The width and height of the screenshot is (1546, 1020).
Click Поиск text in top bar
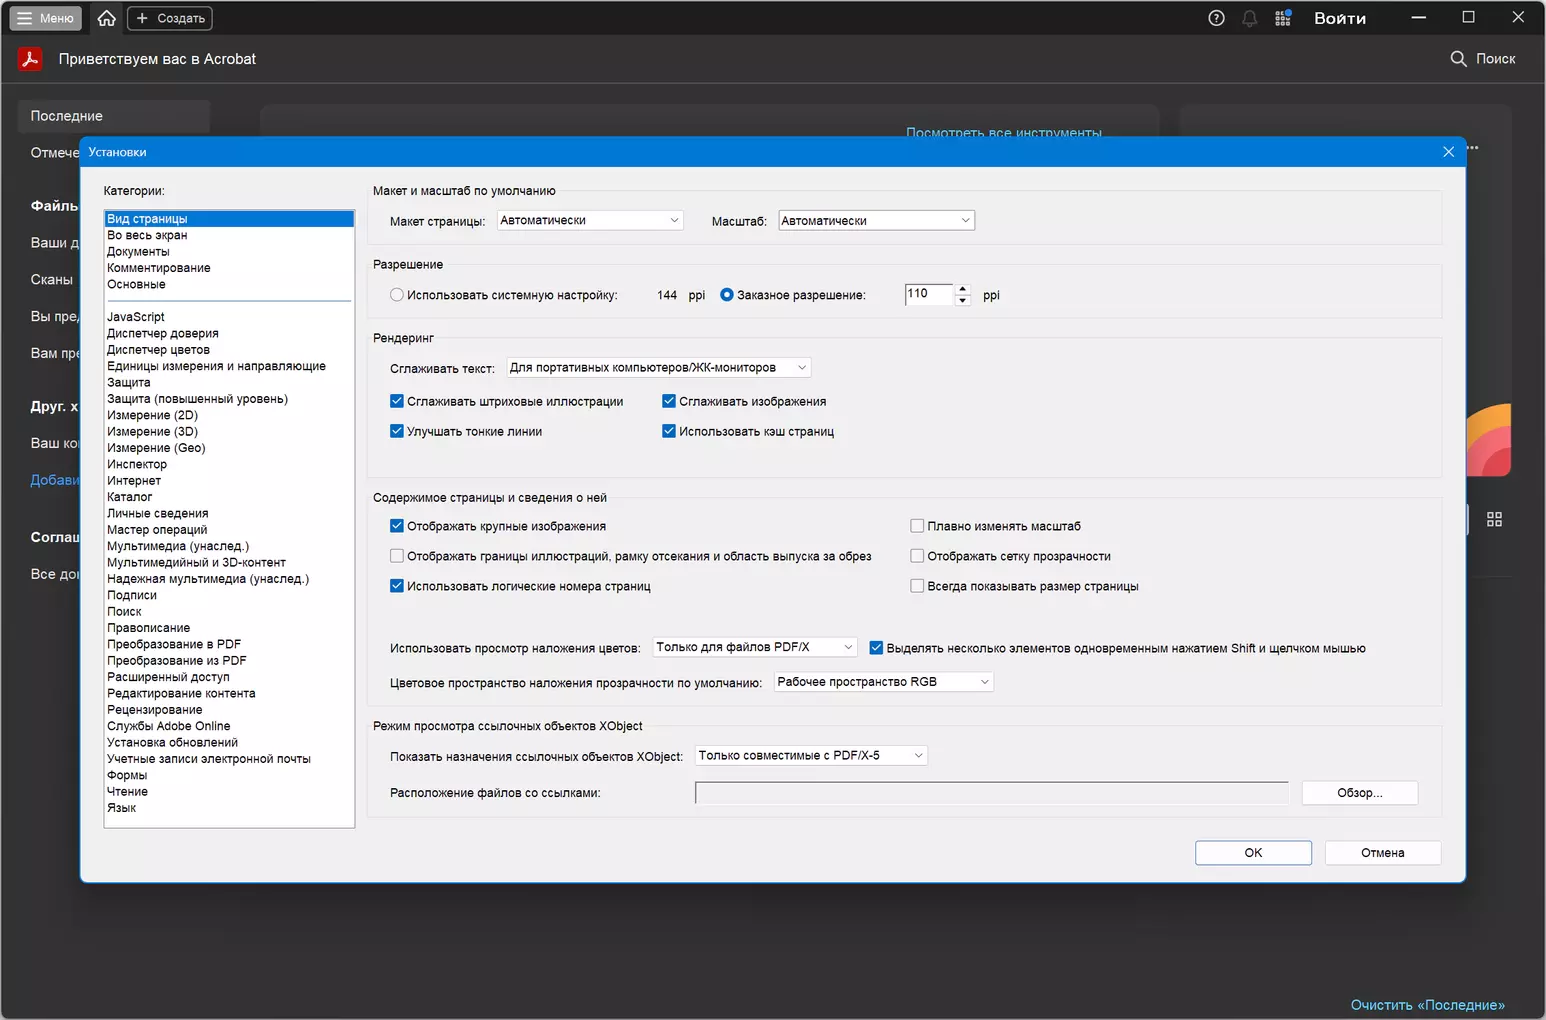(1496, 59)
